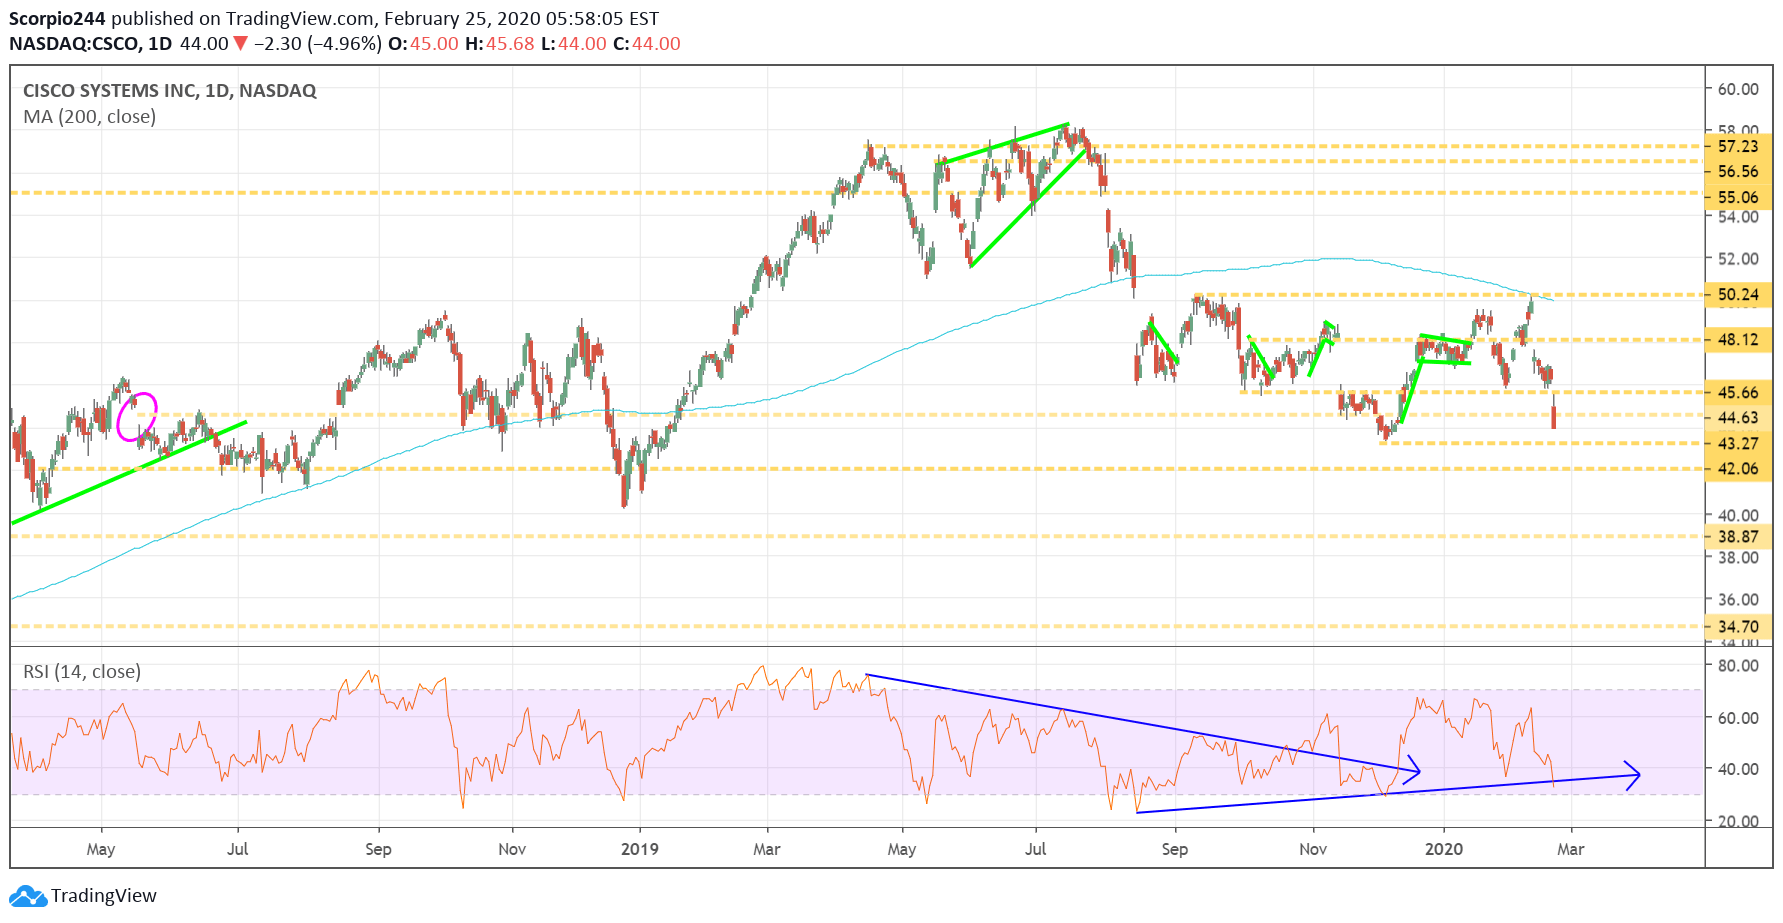Click the 40.00 label on RSI axis
The width and height of the screenshot is (1783, 923).
click(1738, 770)
